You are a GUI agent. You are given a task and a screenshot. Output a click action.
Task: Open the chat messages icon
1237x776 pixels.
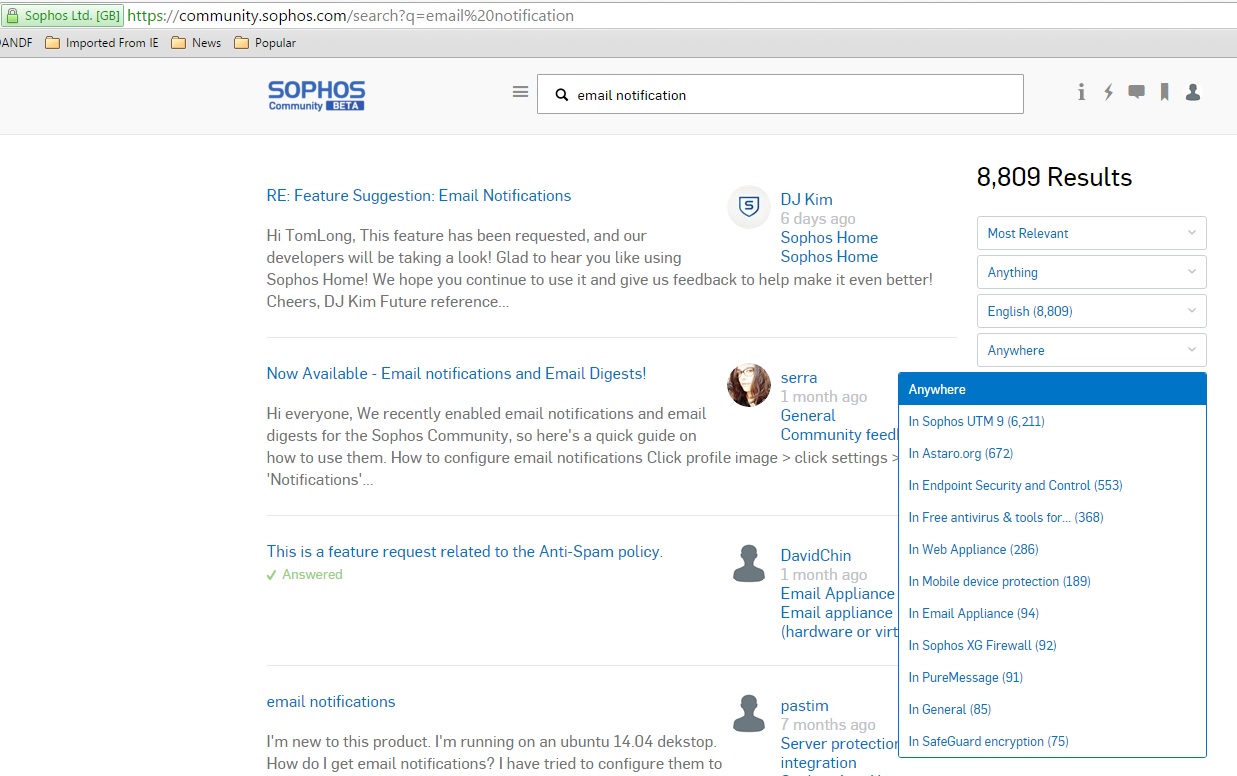point(1136,92)
